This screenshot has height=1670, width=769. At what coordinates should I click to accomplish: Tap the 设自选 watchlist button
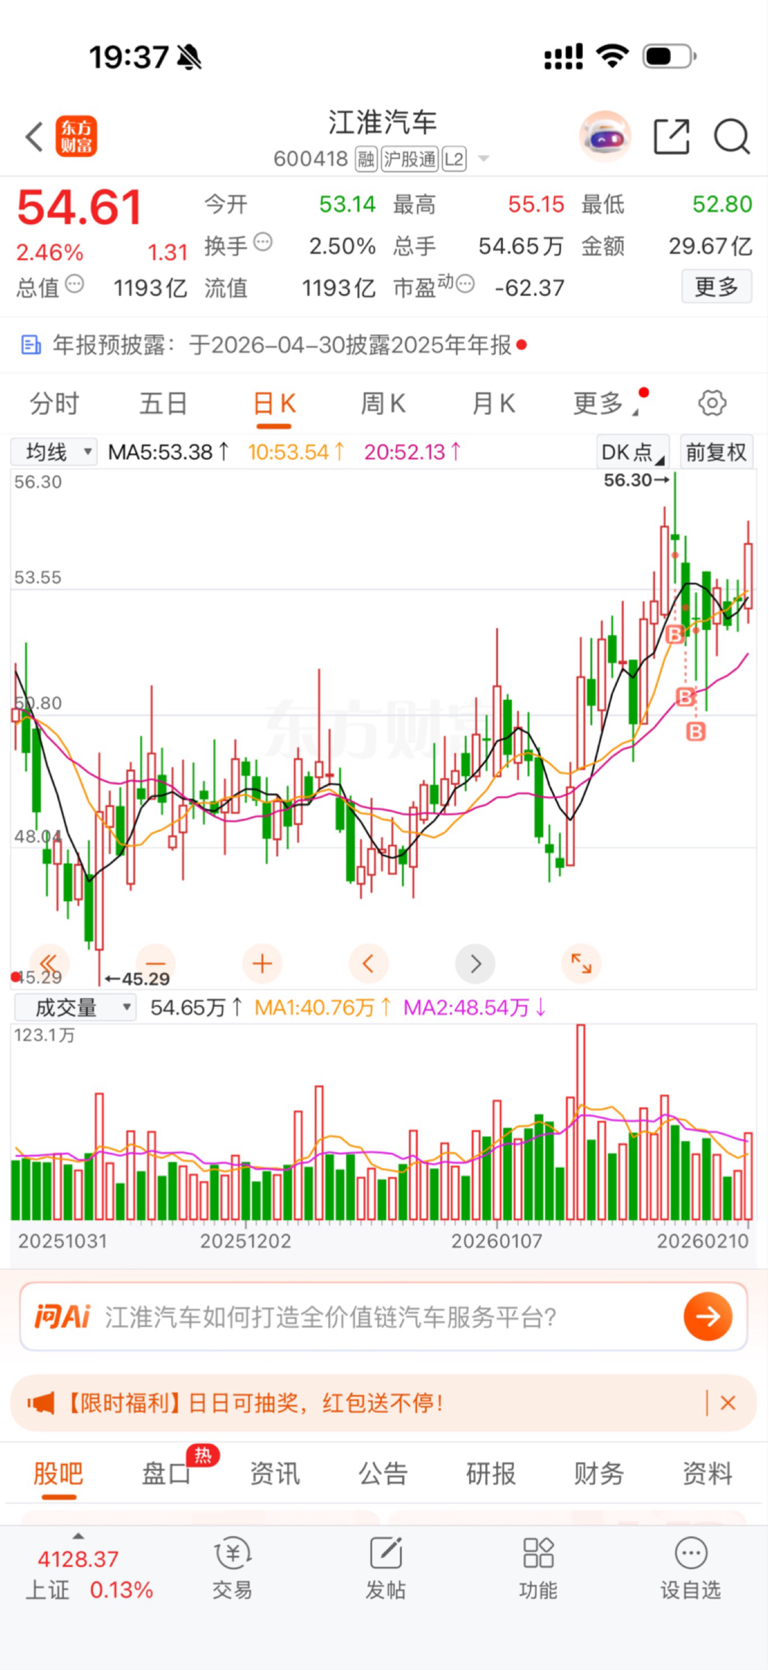[691, 1568]
